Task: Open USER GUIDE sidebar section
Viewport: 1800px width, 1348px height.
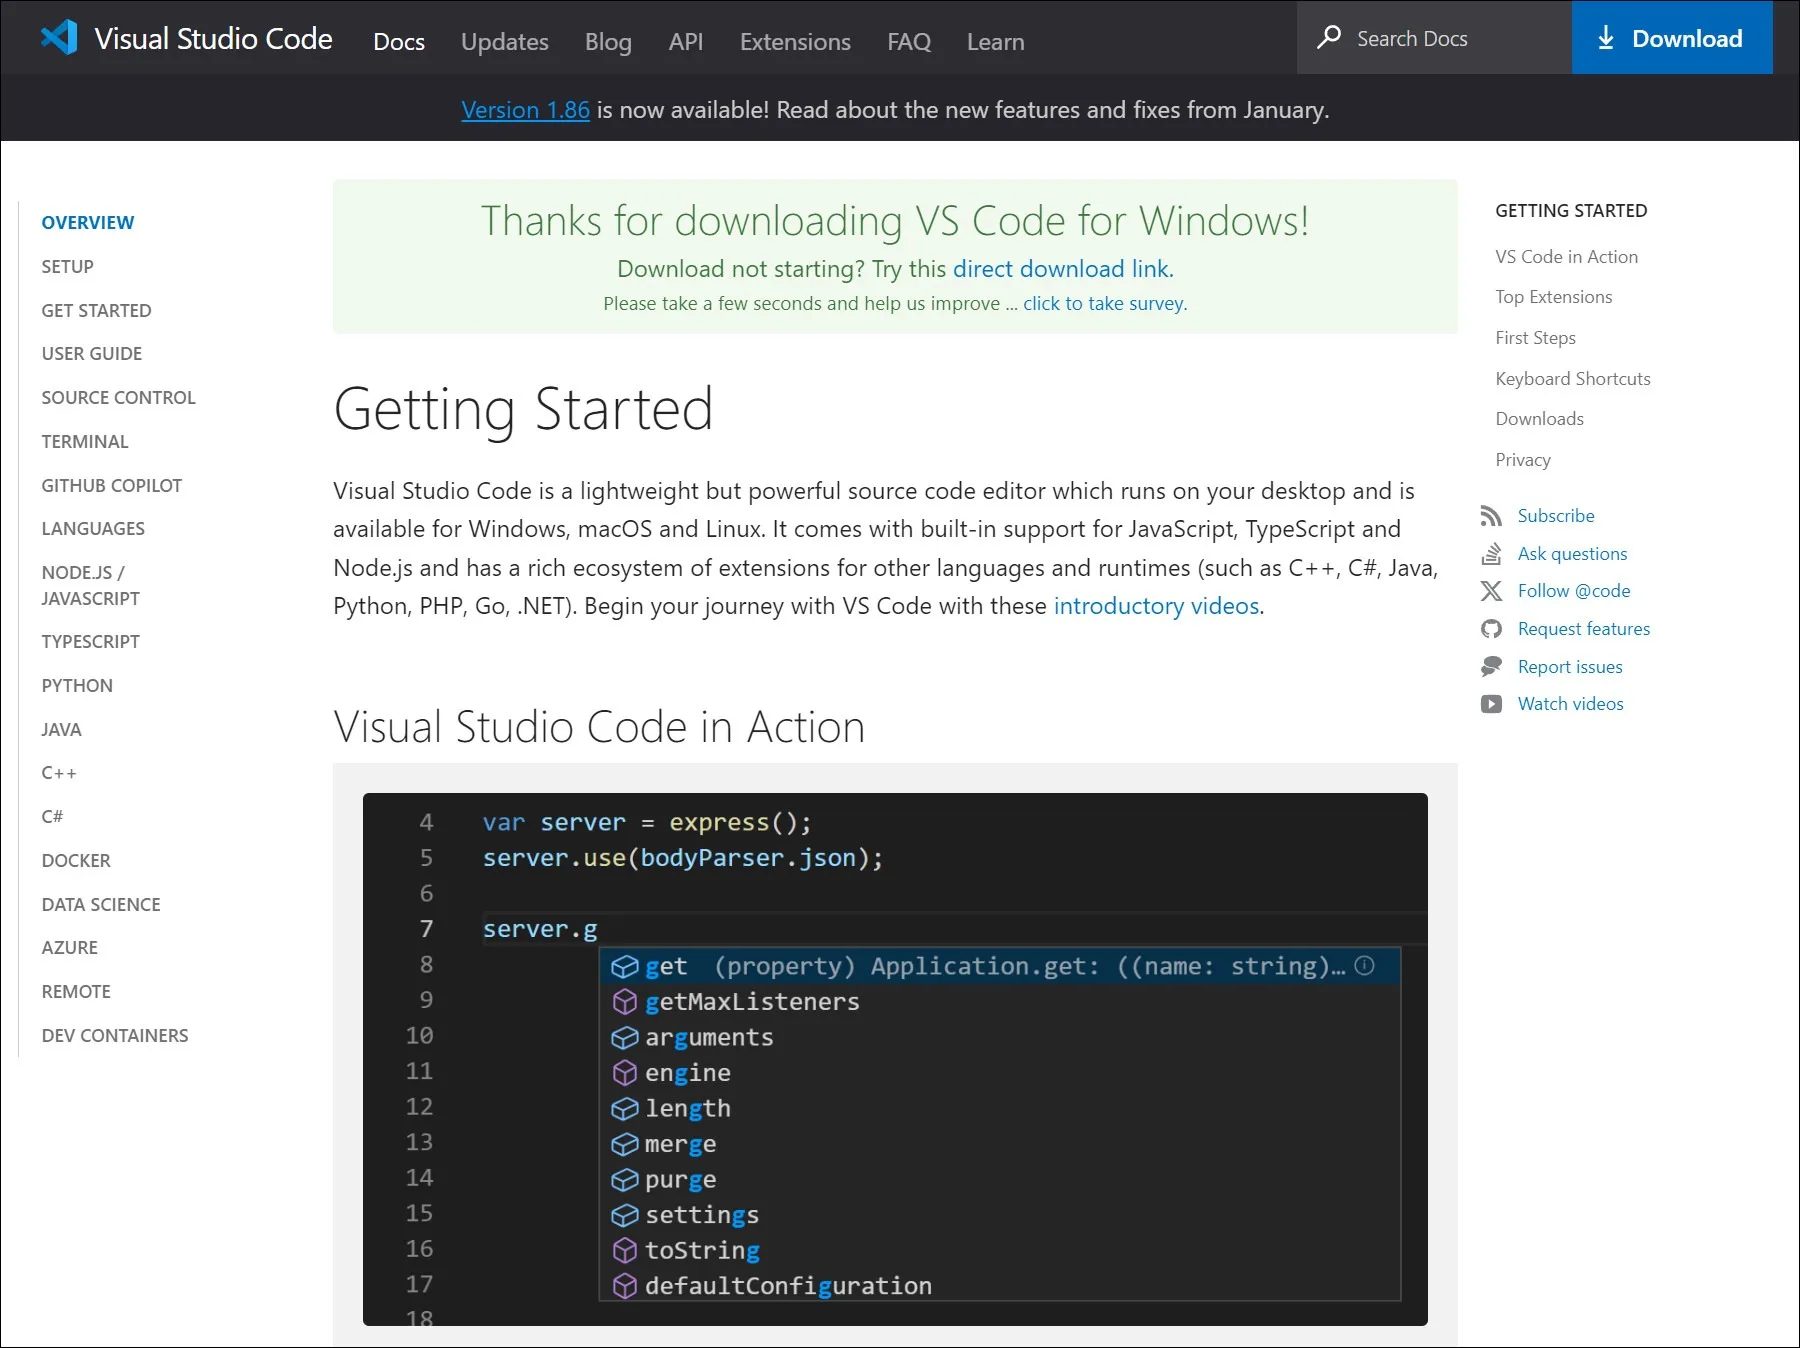Action: click(x=92, y=354)
